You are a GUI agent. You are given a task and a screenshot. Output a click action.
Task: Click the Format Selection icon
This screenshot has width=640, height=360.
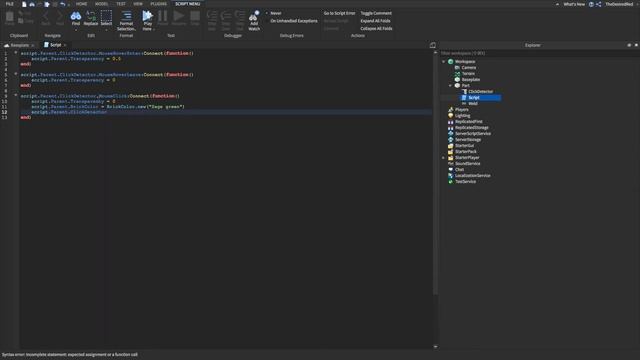coord(127,16)
